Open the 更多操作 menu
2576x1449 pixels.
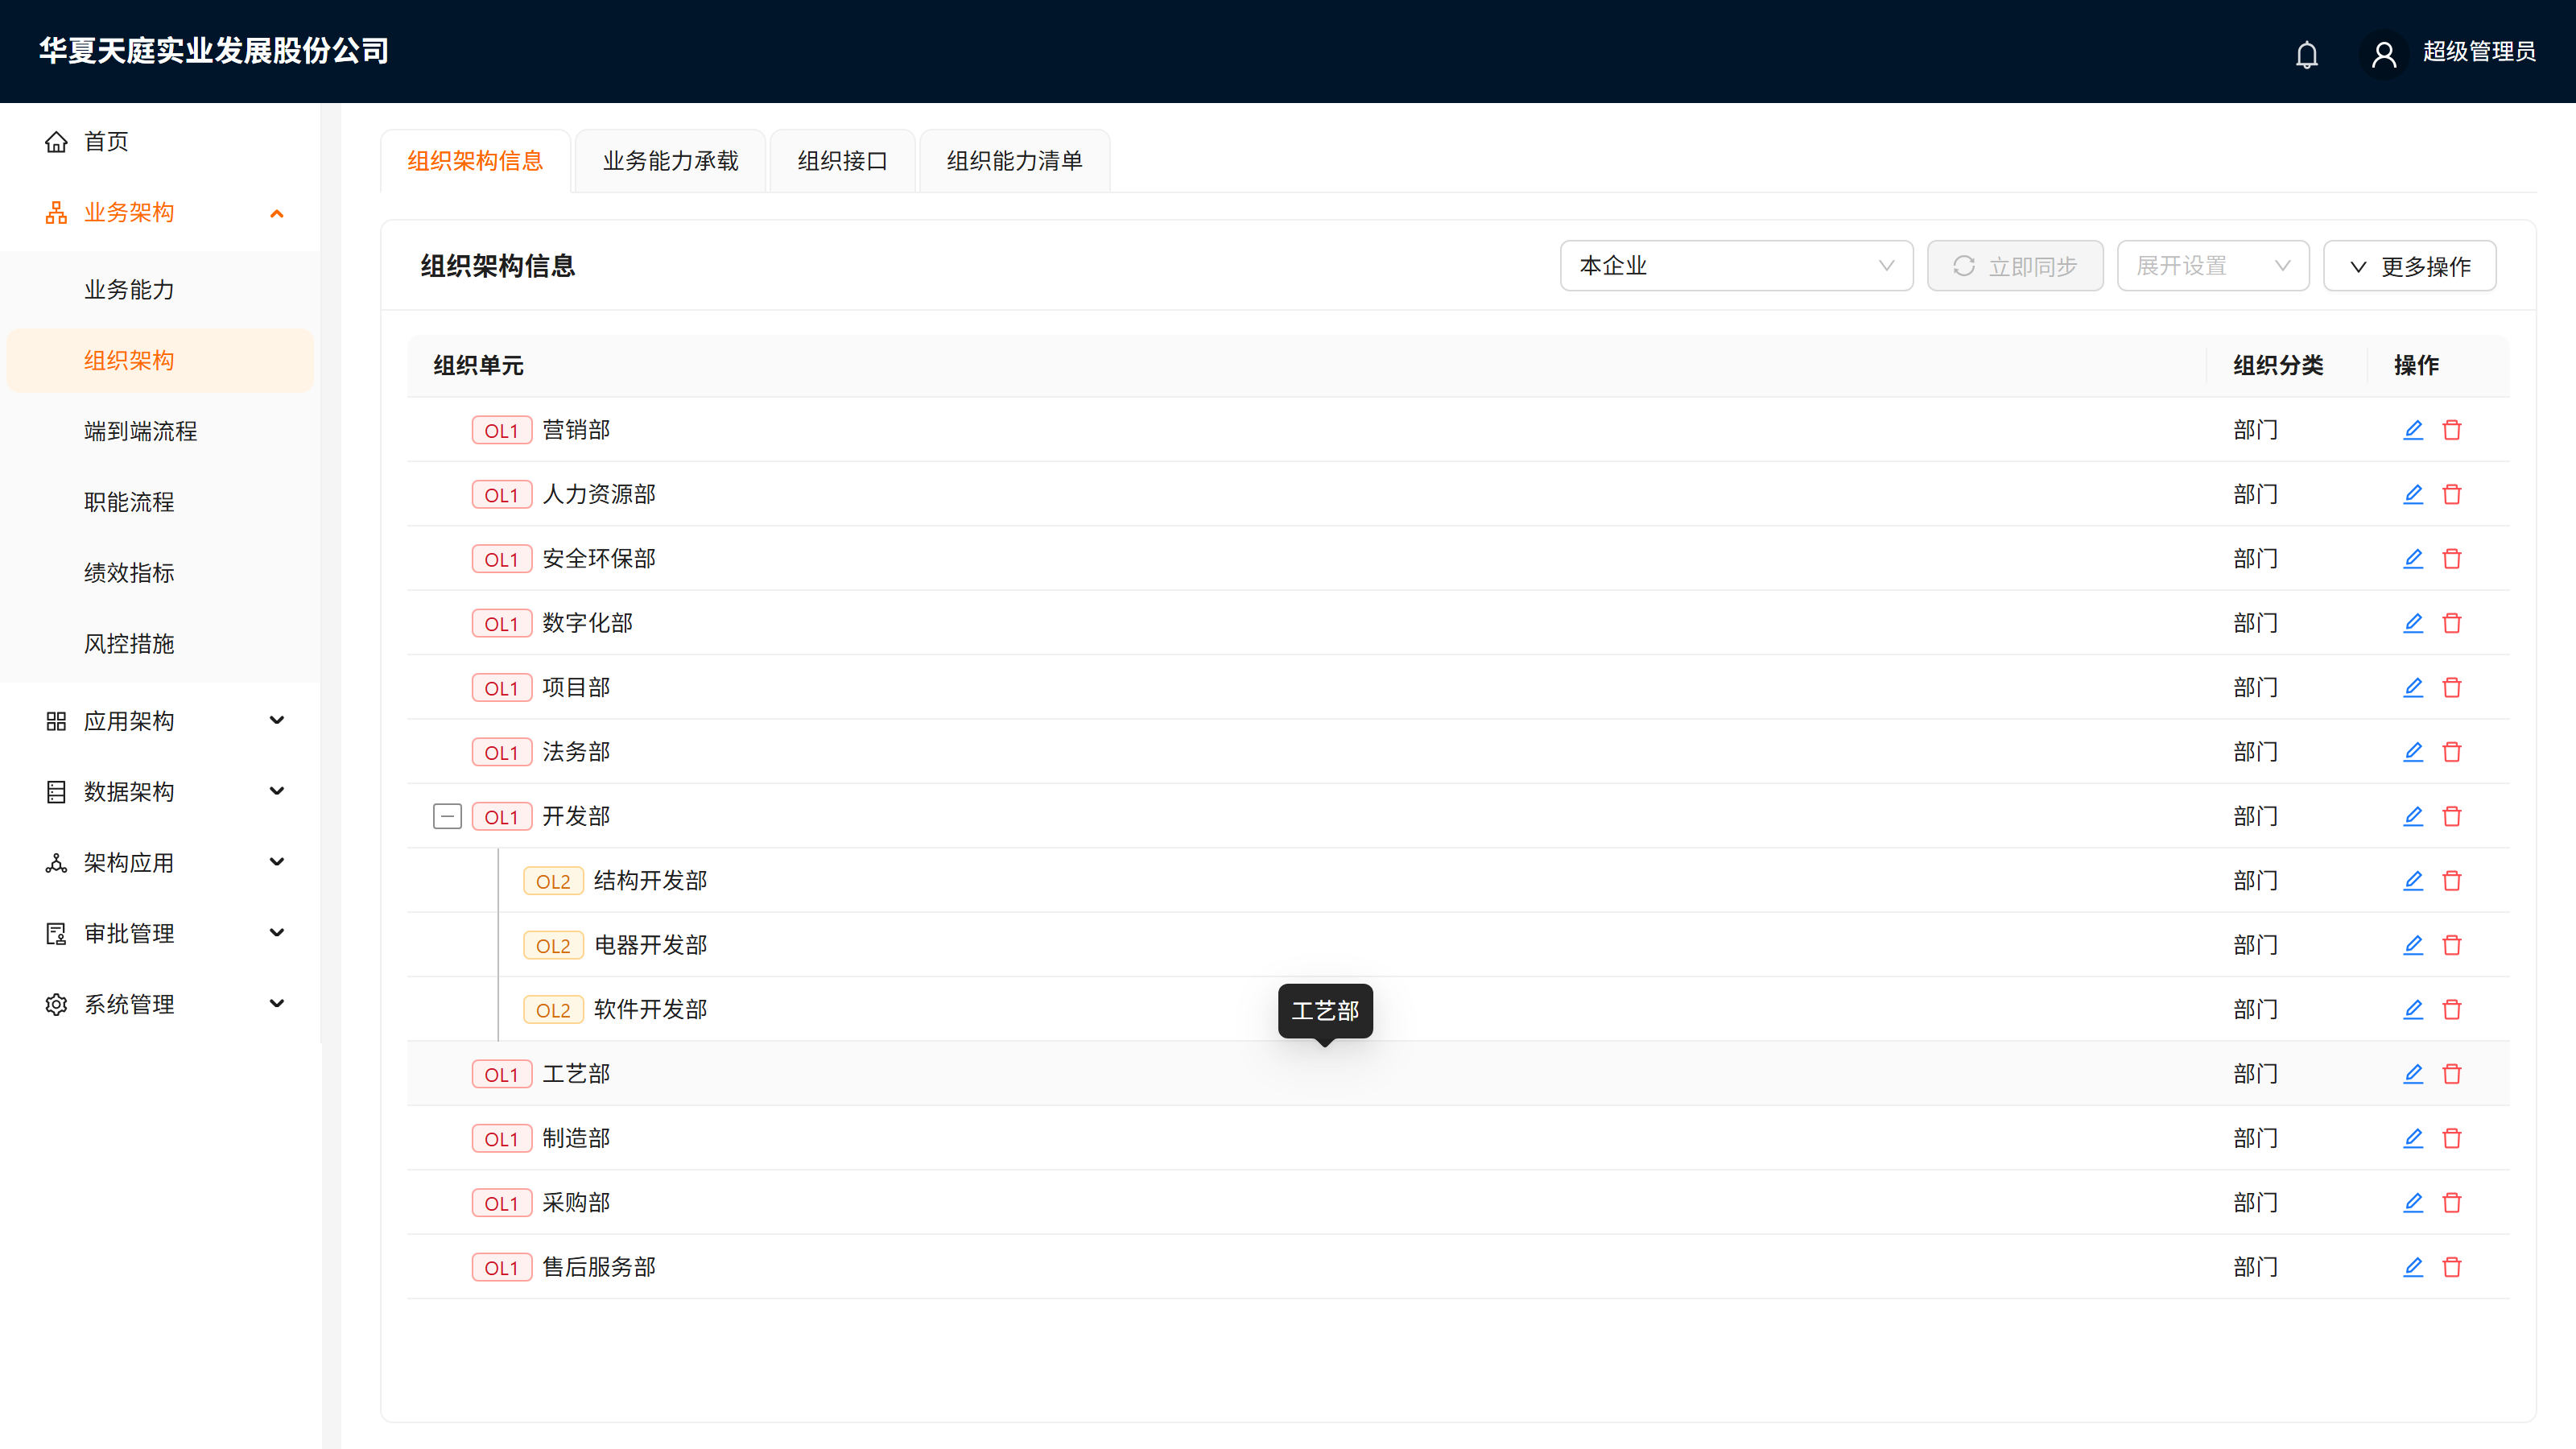pyautogui.click(x=2409, y=266)
